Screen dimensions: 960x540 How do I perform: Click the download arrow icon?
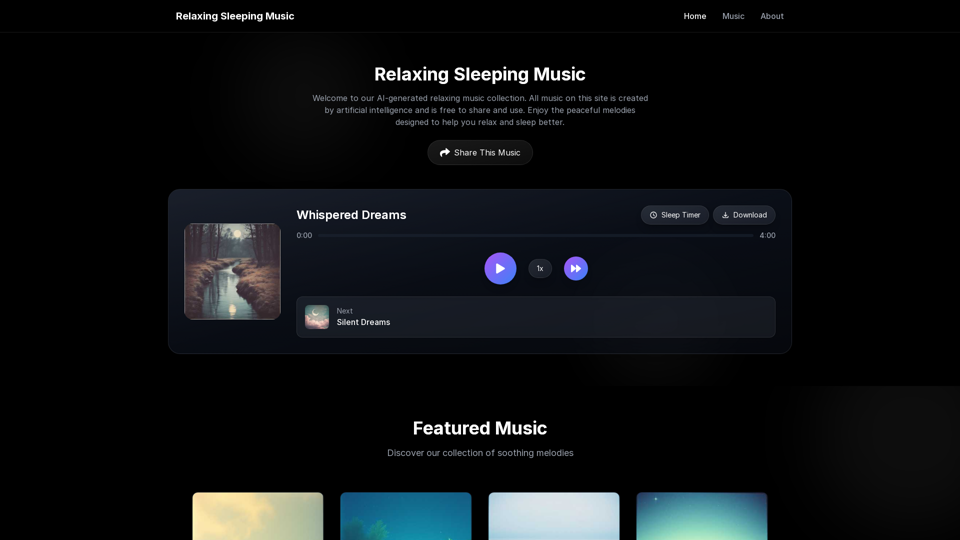(x=725, y=215)
